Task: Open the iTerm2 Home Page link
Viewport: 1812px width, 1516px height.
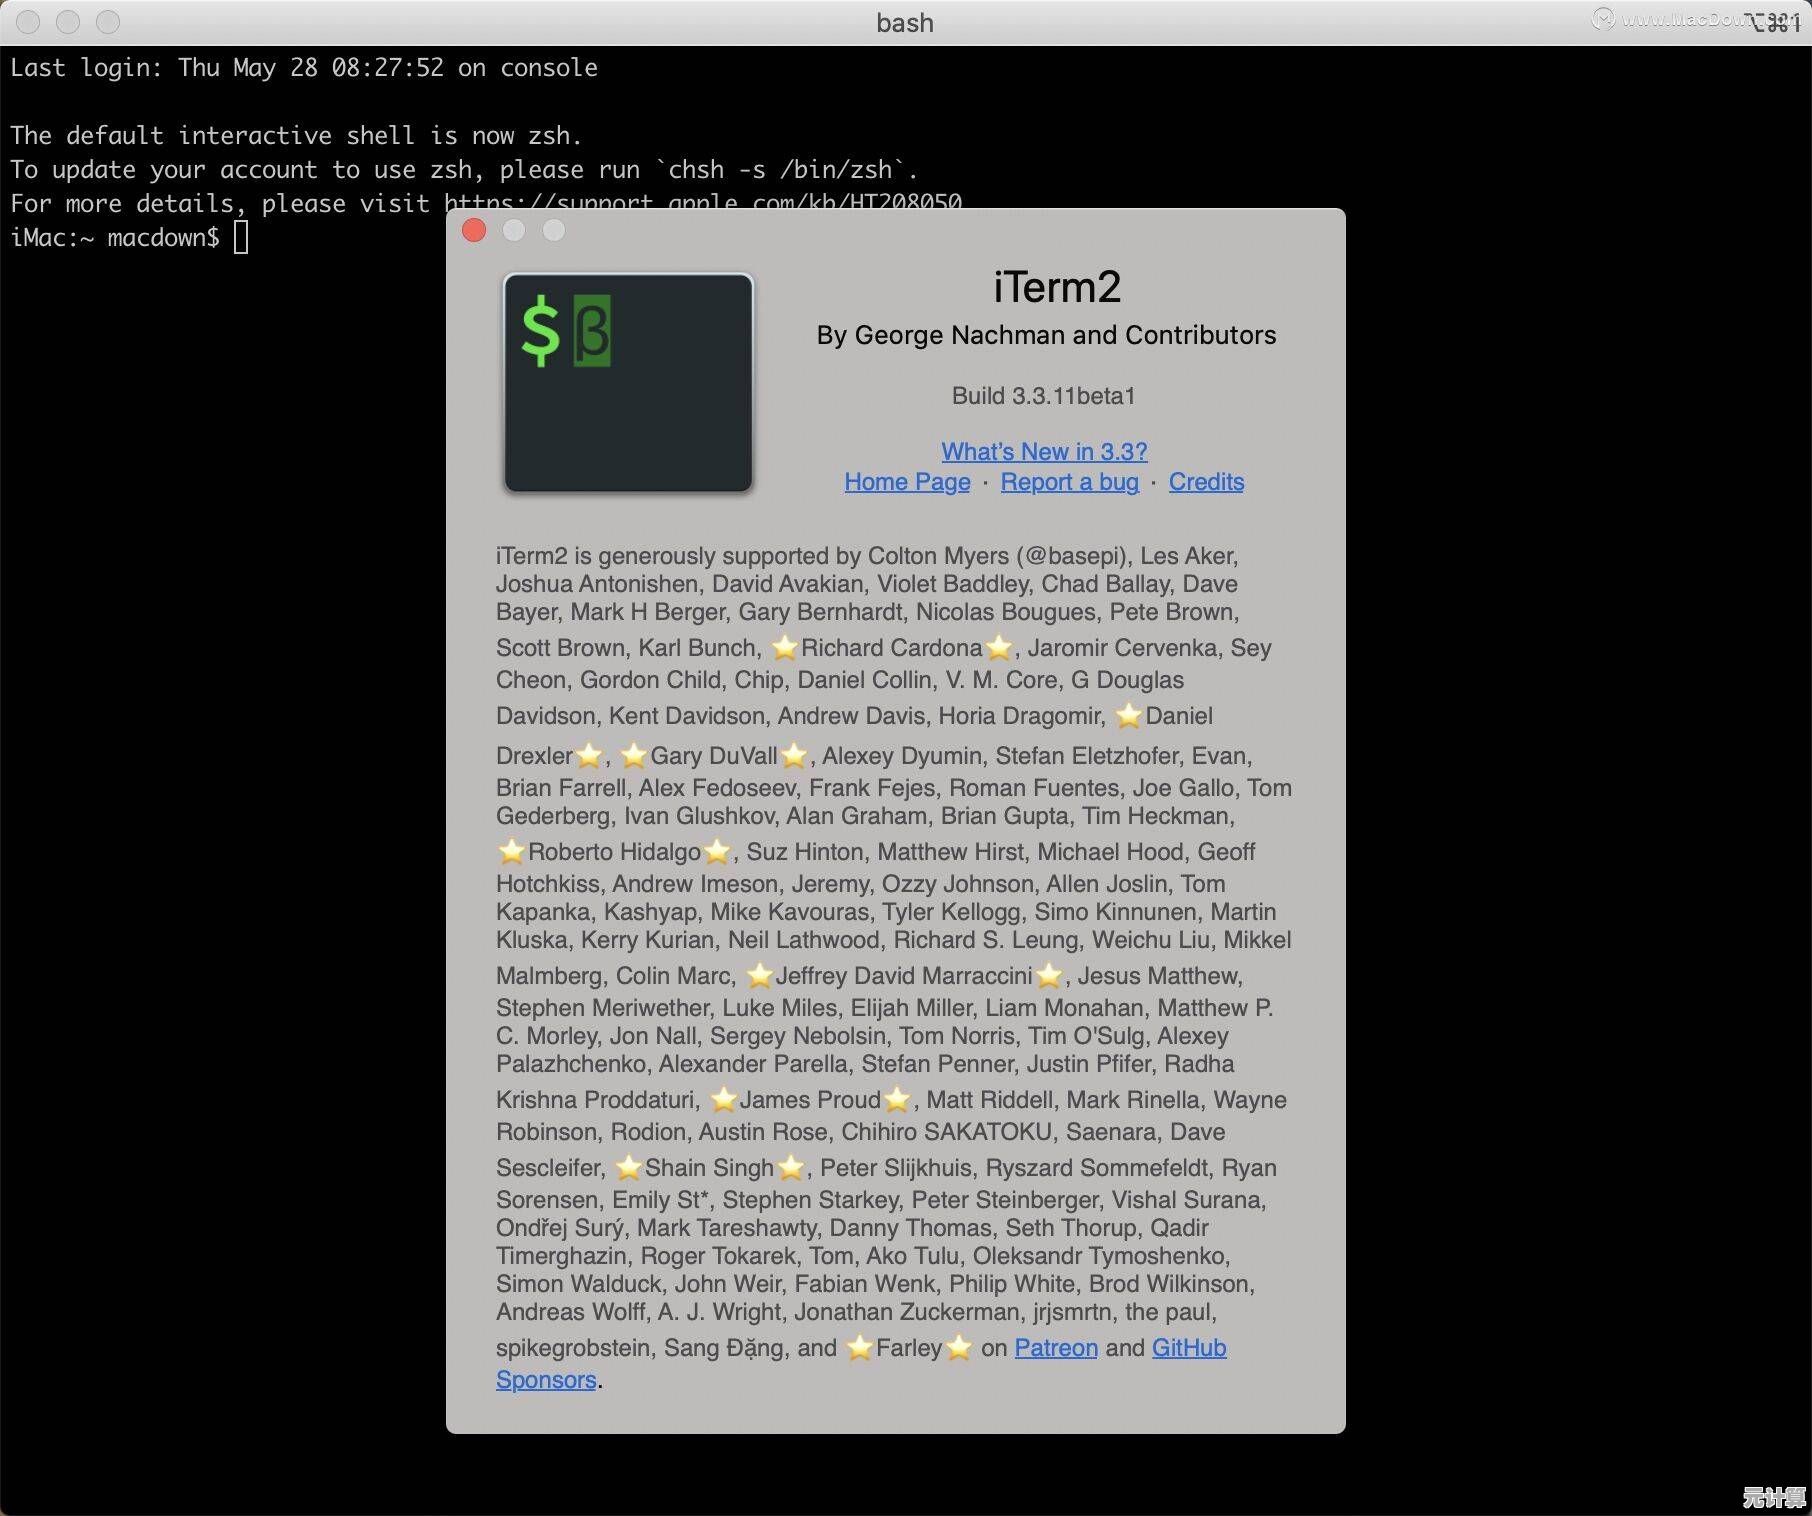Action: (x=907, y=482)
